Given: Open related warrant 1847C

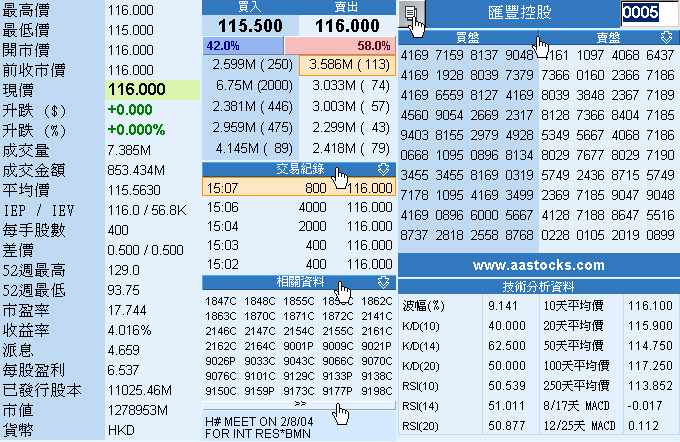Looking at the screenshot, I should point(221,301).
